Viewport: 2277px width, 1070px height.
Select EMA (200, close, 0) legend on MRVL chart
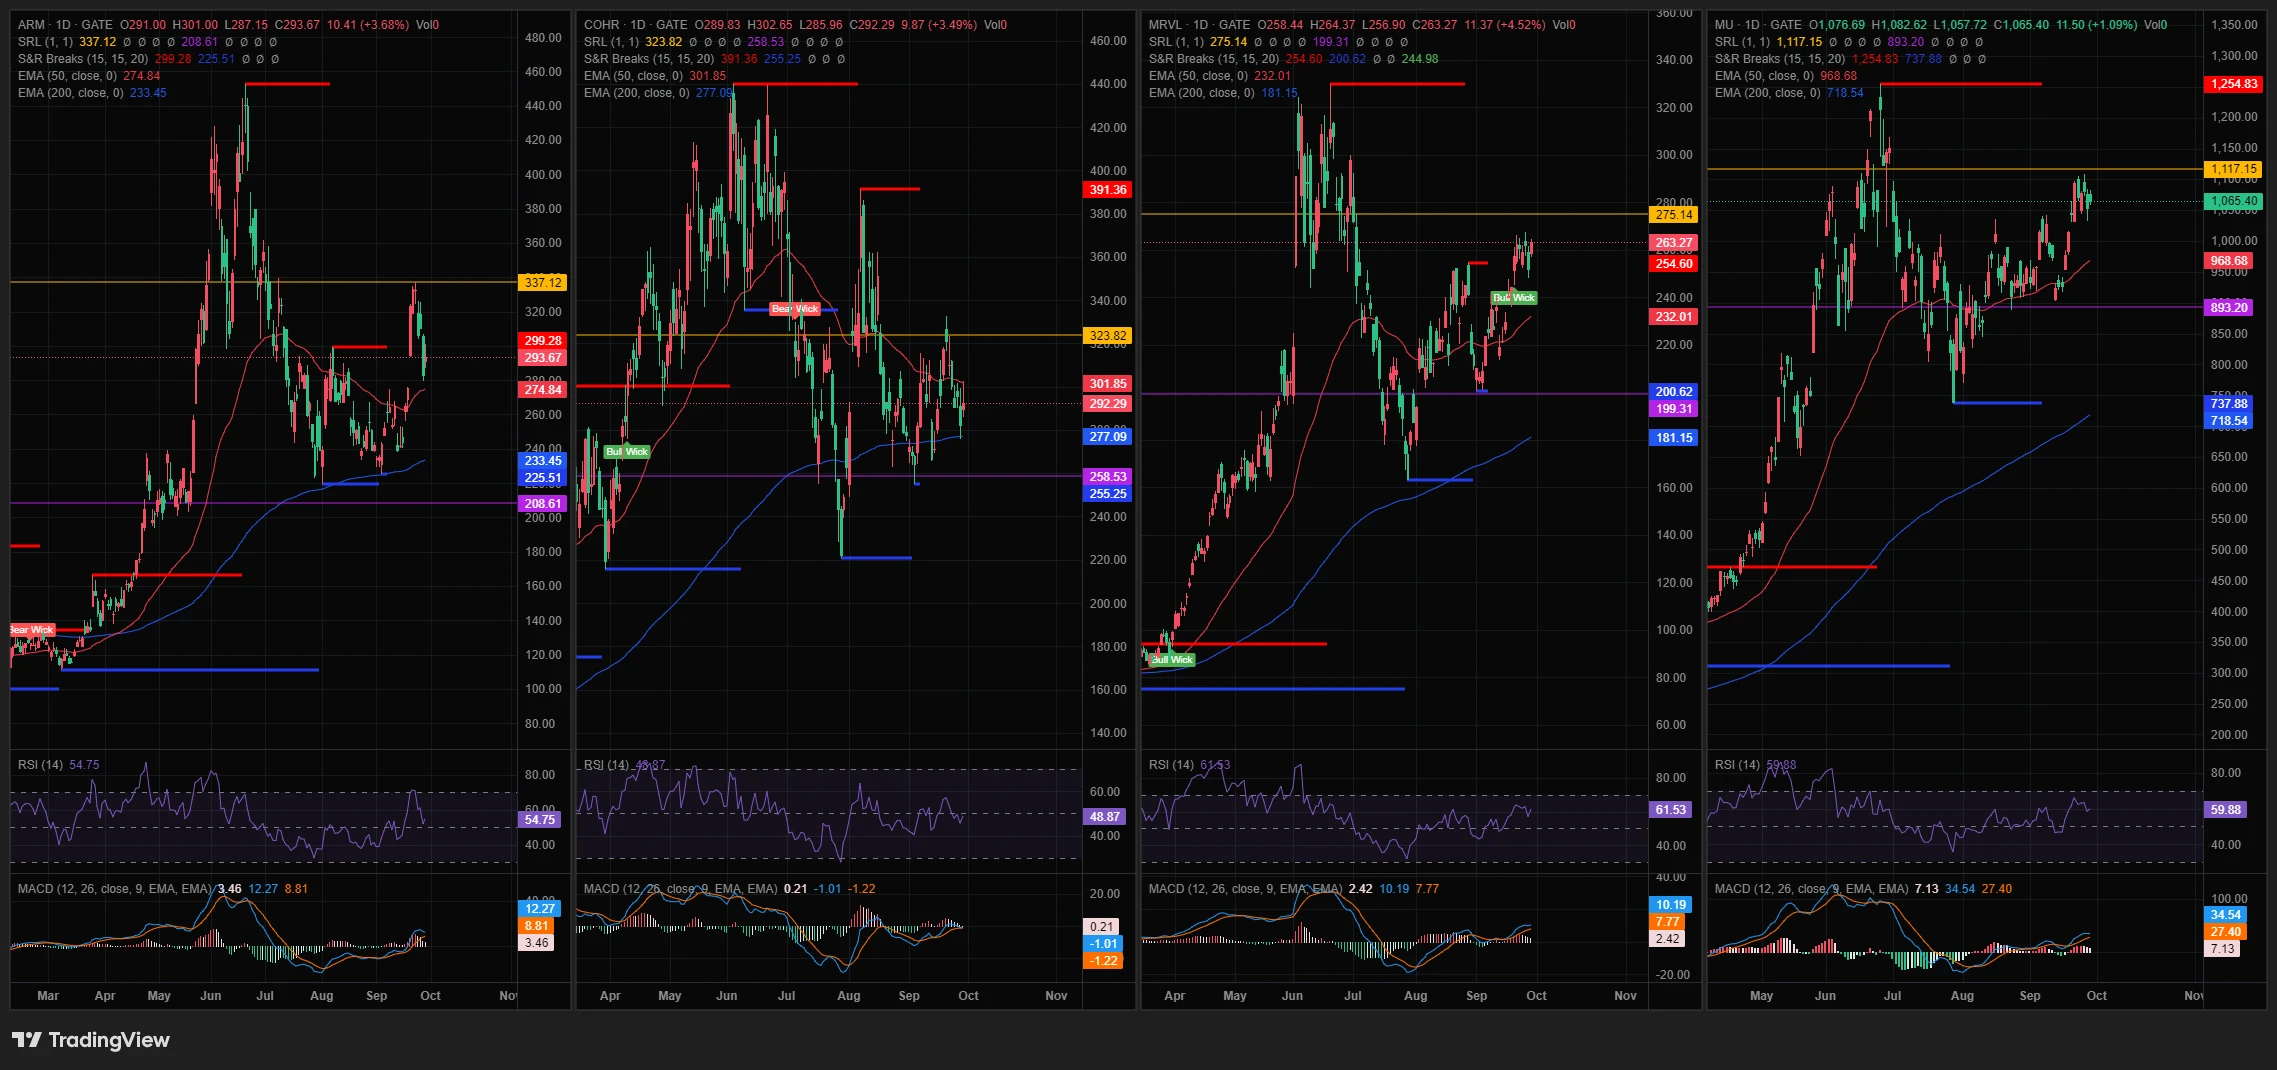(x=1202, y=93)
